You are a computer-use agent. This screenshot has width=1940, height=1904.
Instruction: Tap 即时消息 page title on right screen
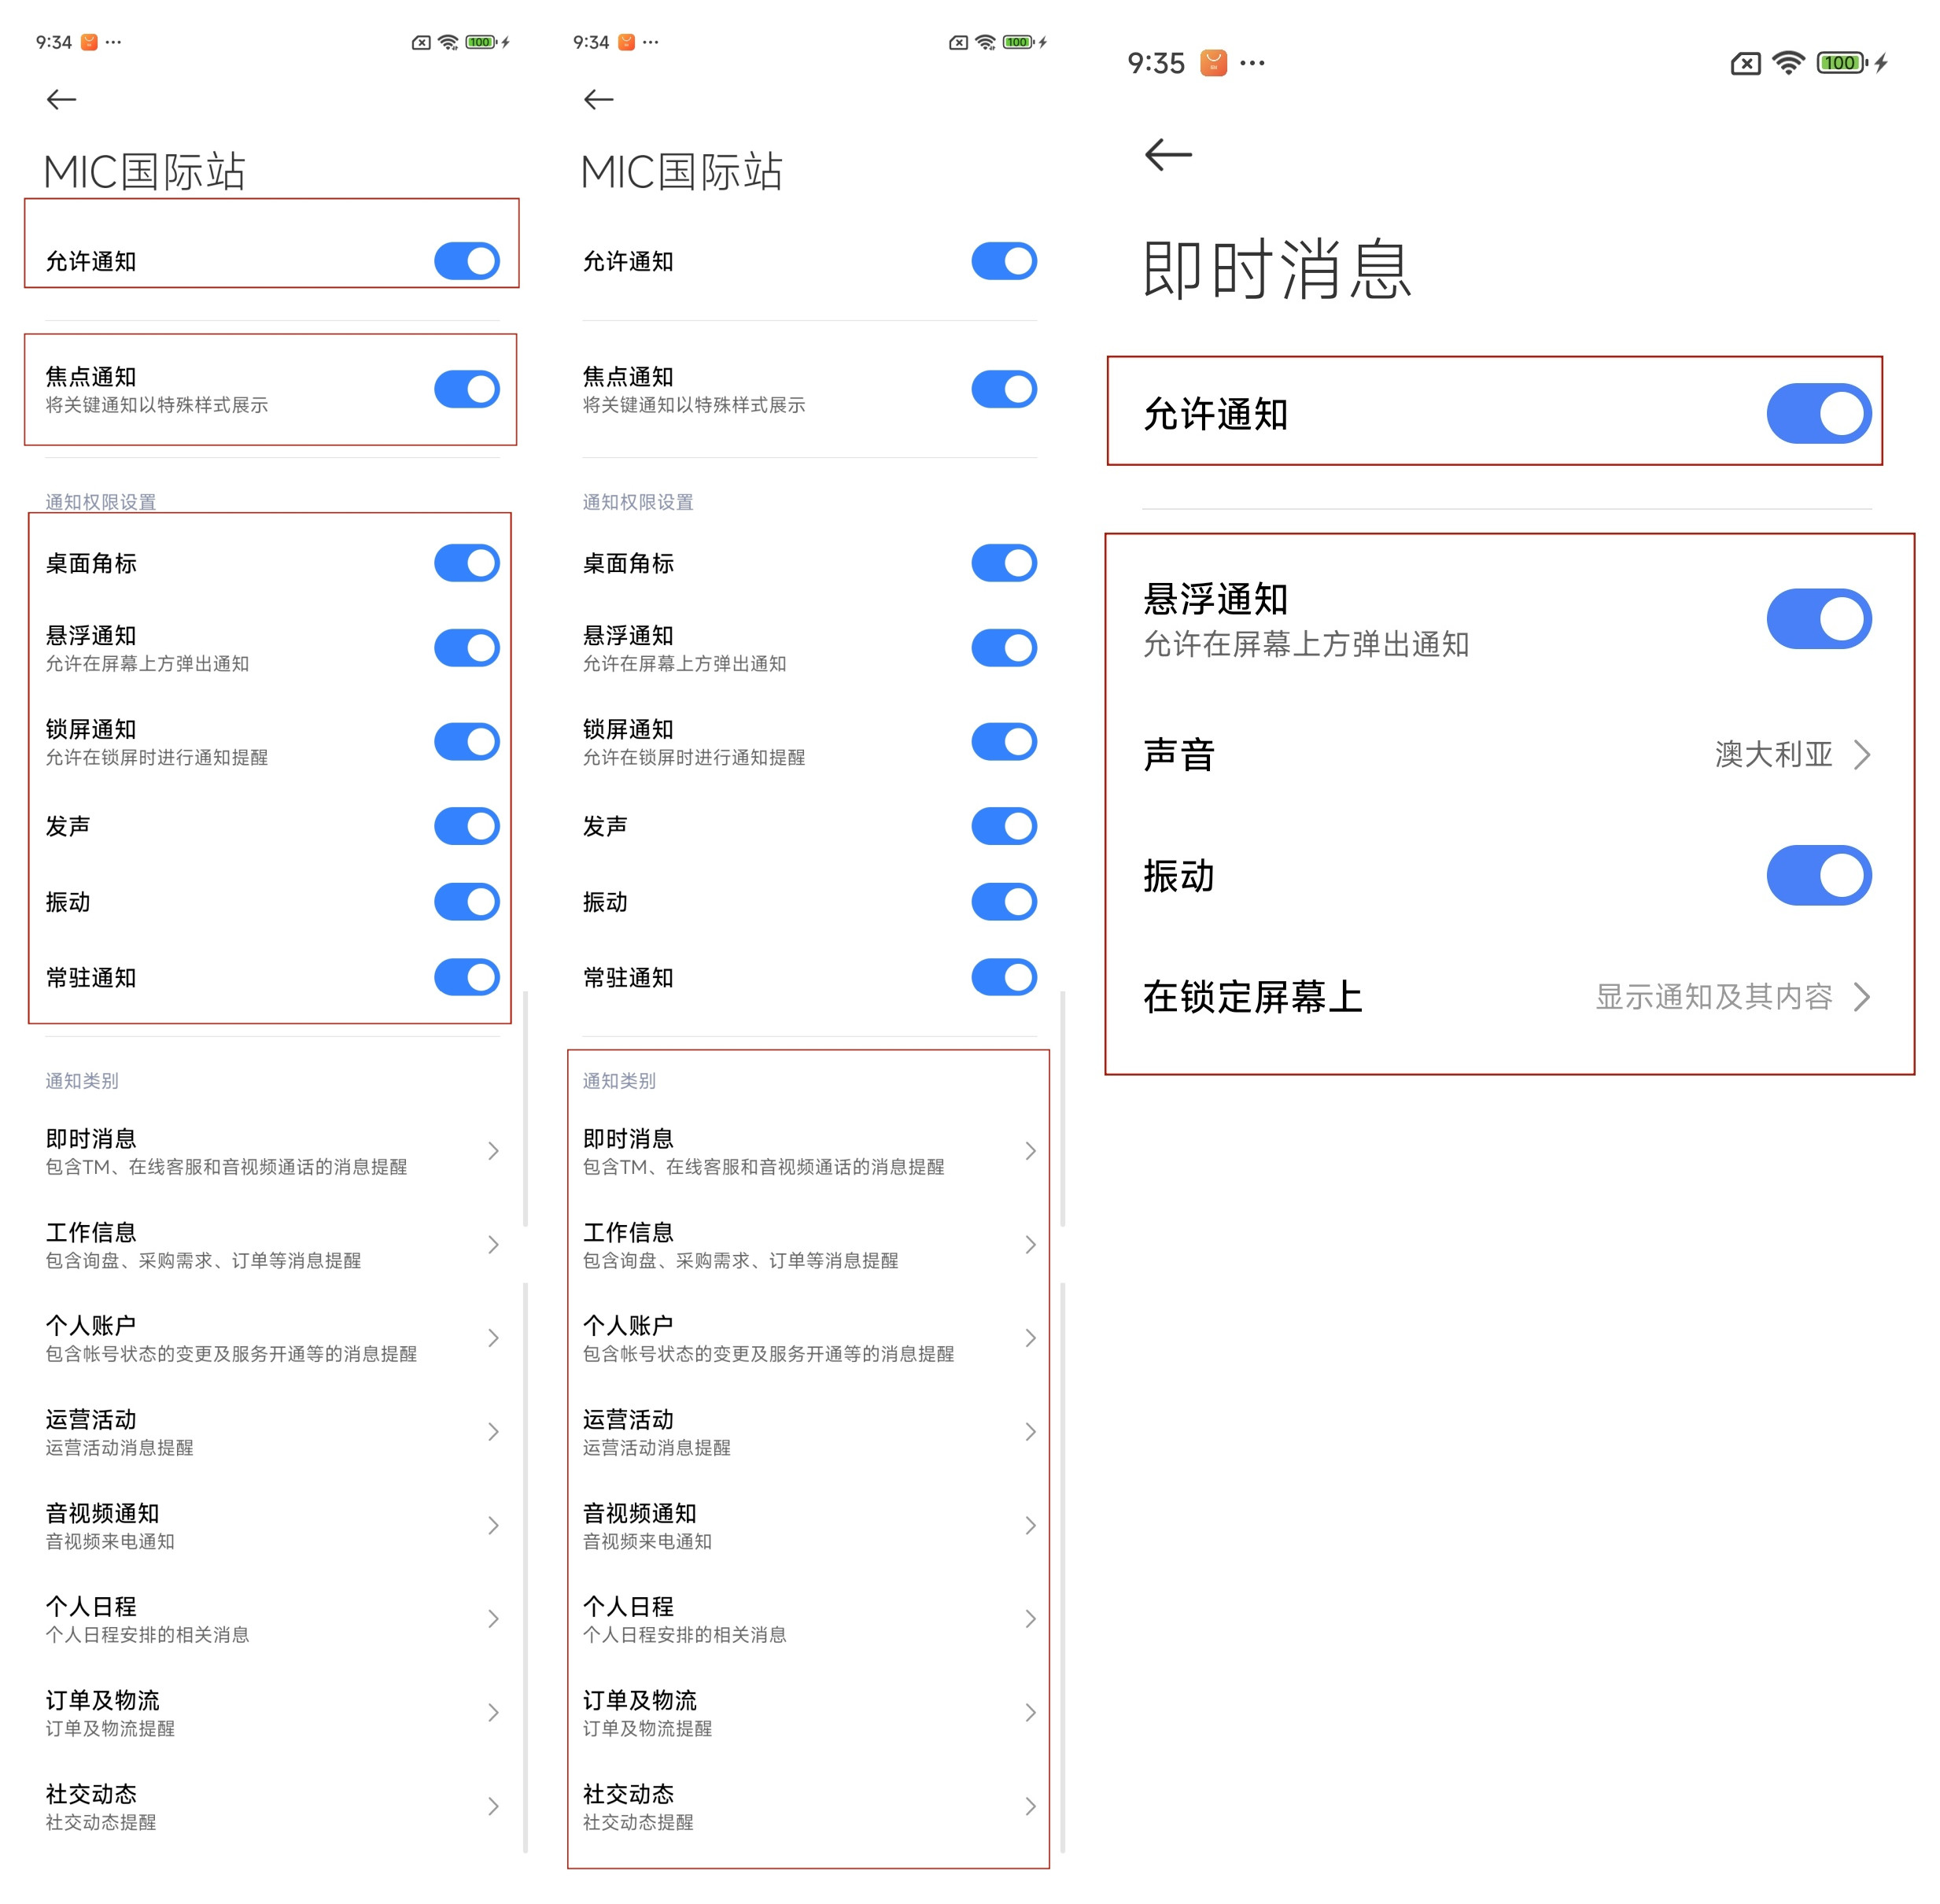pos(1277,269)
